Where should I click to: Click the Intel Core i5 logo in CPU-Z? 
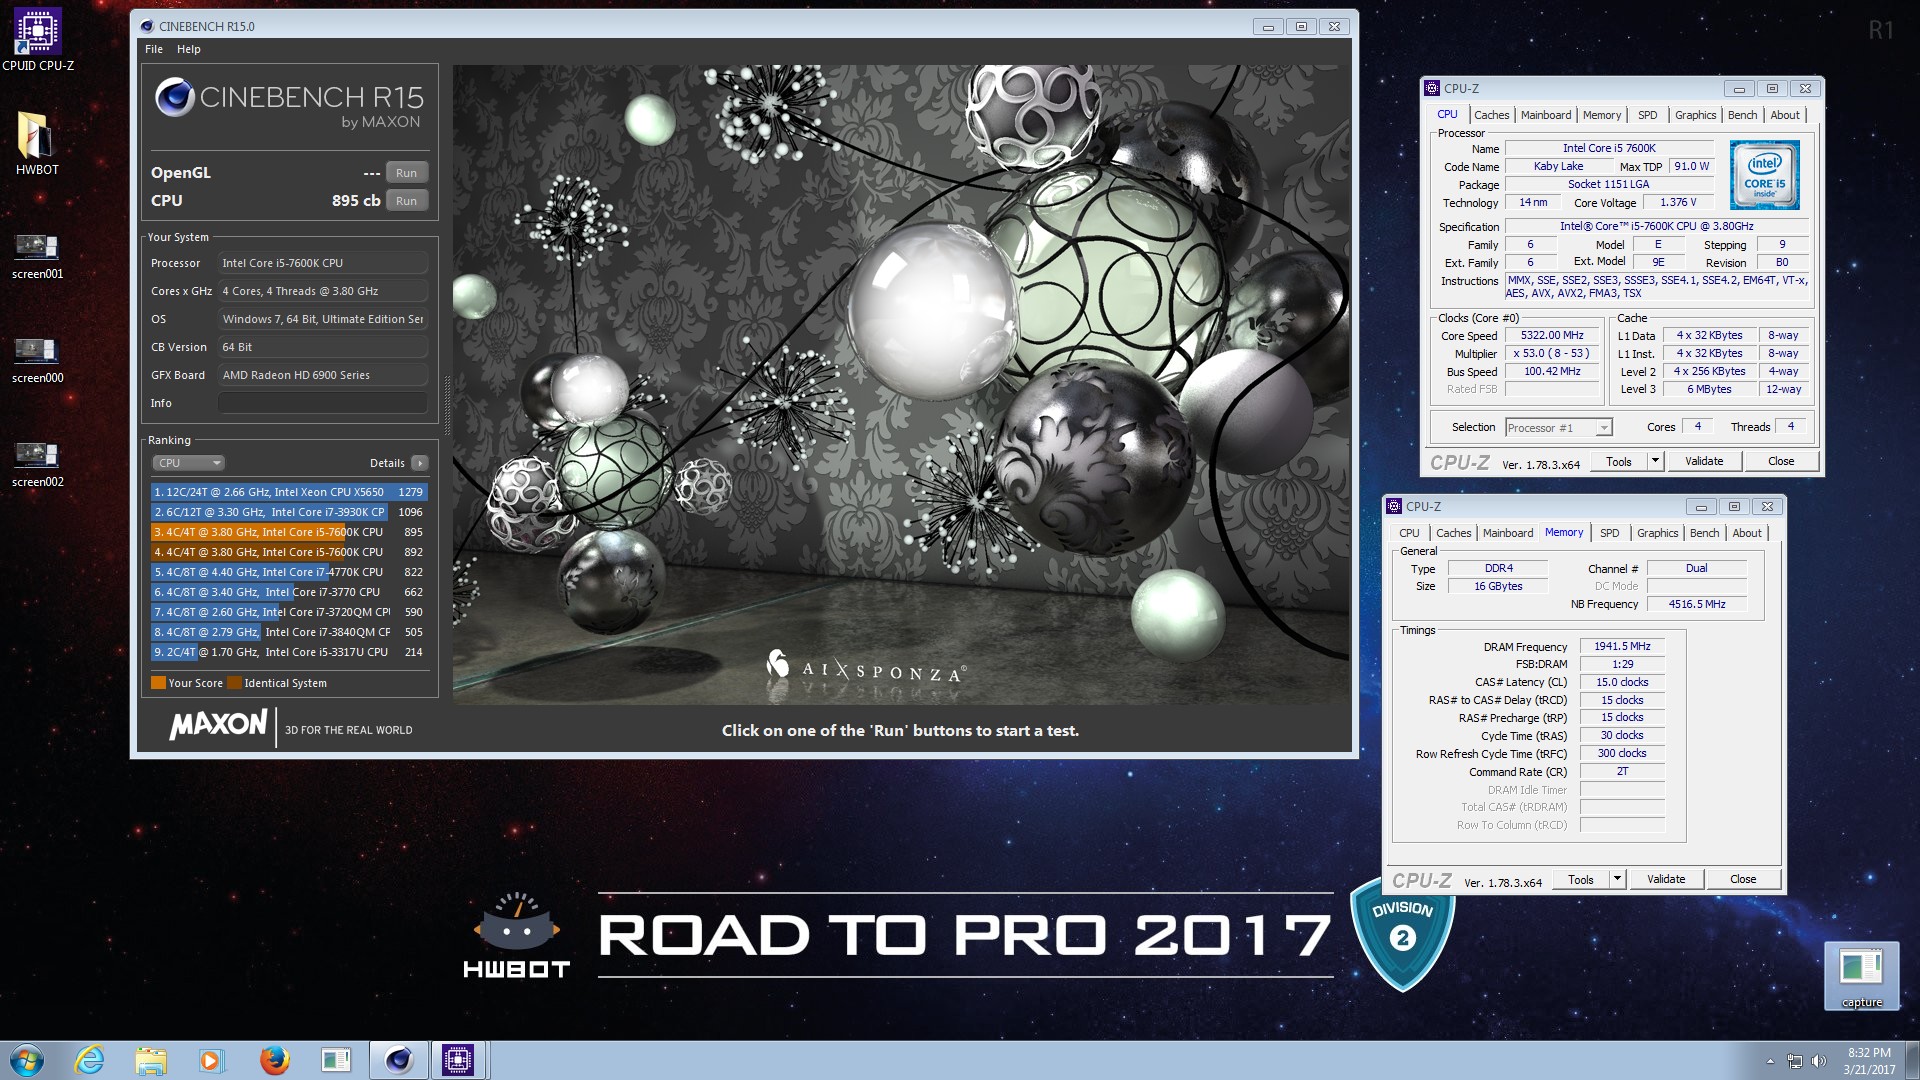(1765, 174)
